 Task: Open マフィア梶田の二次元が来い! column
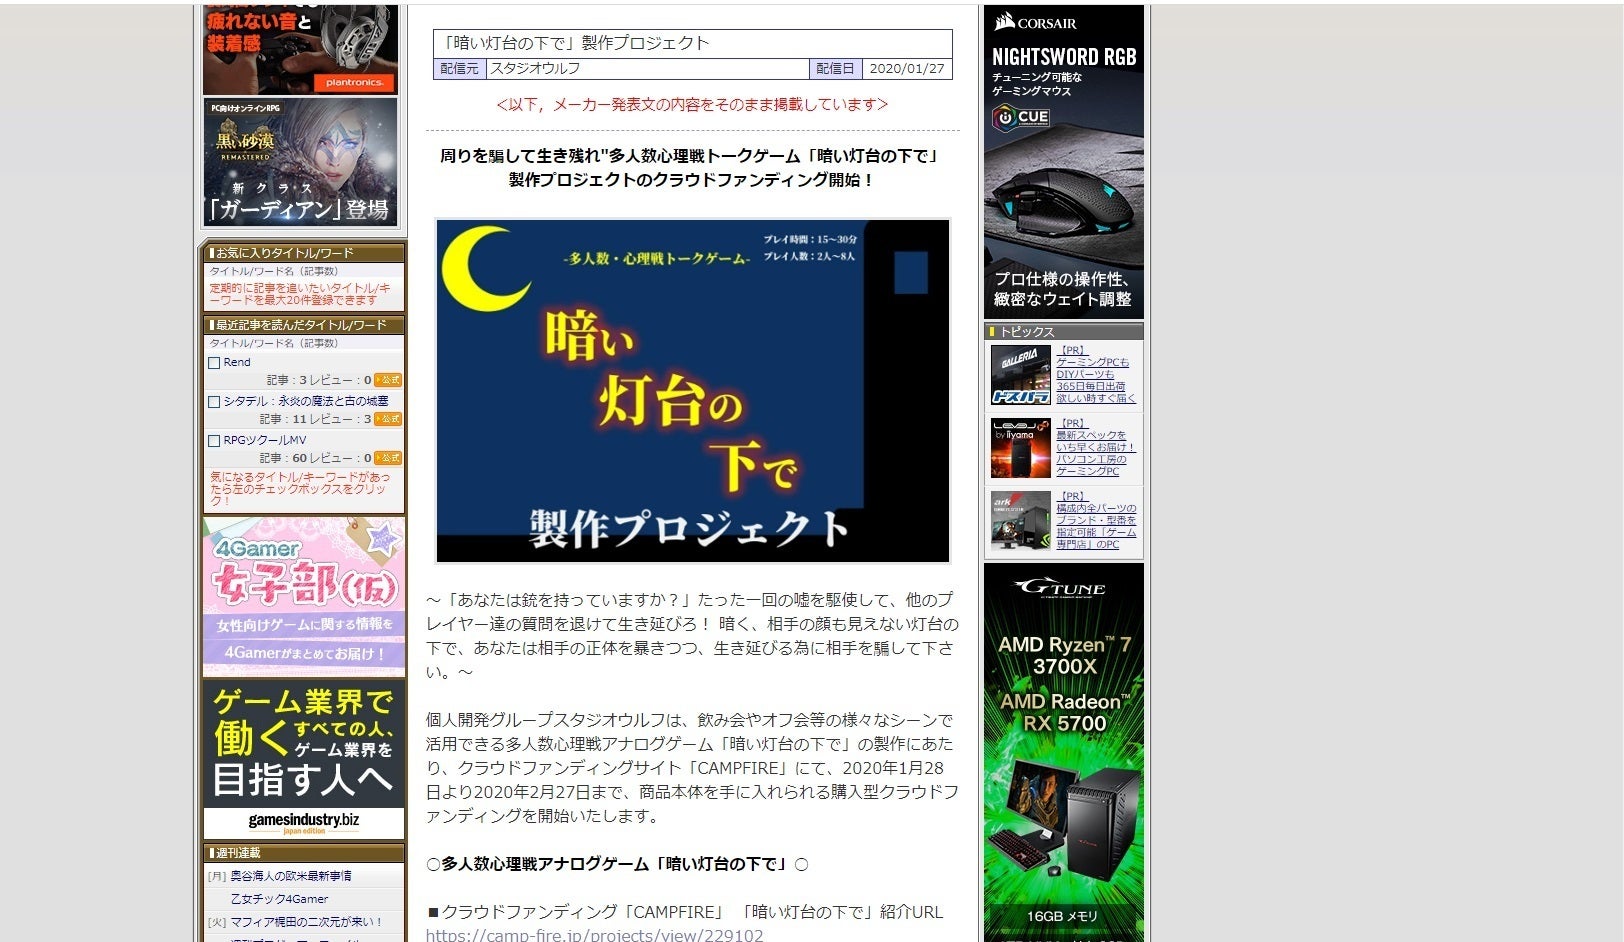pos(307,922)
